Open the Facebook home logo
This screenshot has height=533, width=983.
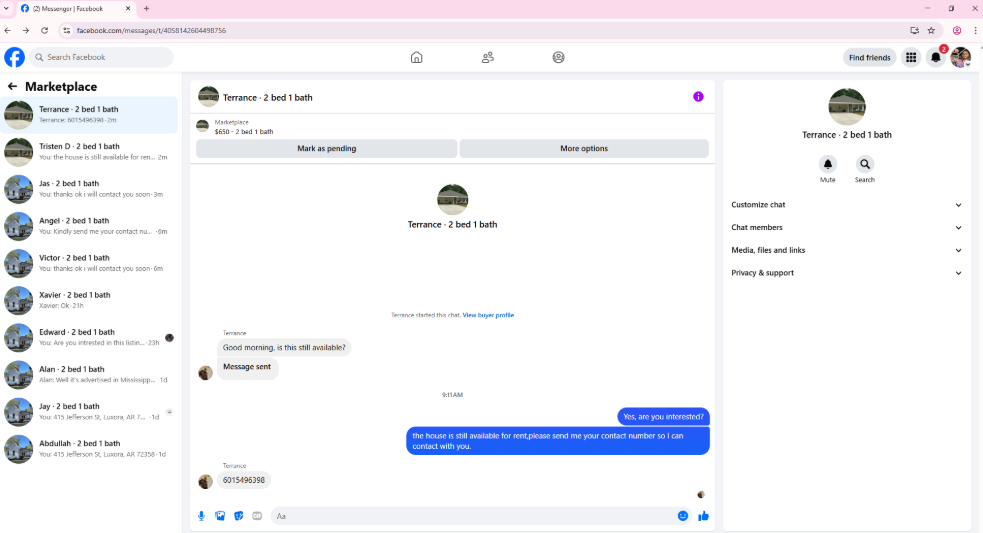click(x=14, y=57)
